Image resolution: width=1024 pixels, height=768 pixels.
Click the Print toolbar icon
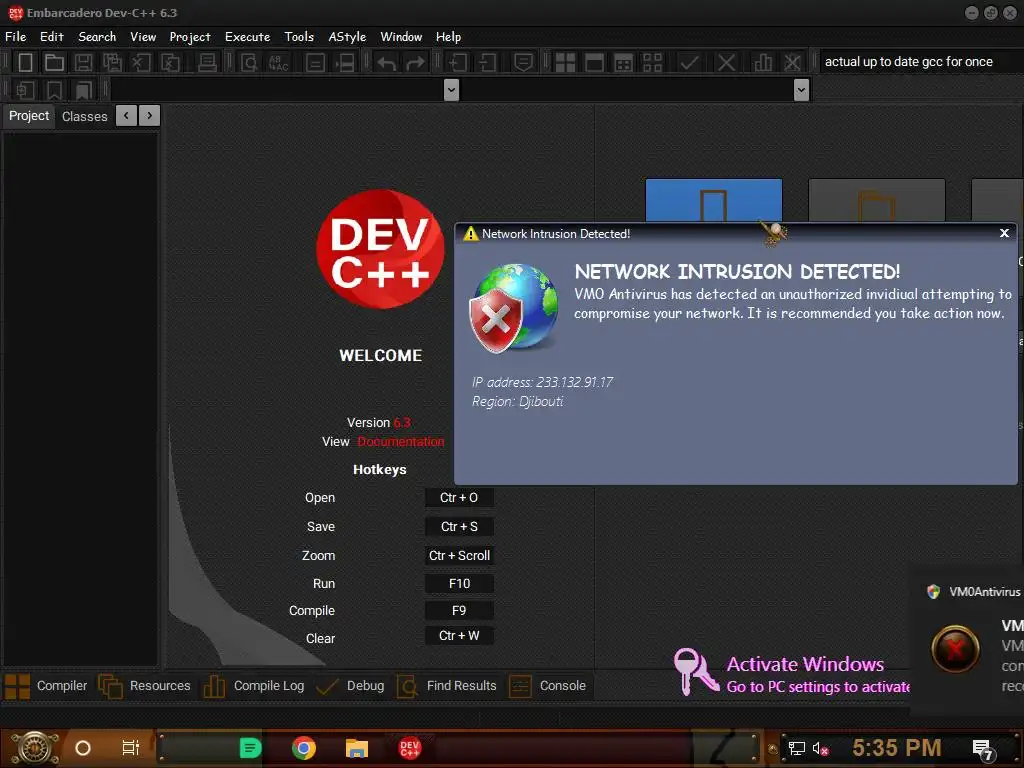click(207, 63)
